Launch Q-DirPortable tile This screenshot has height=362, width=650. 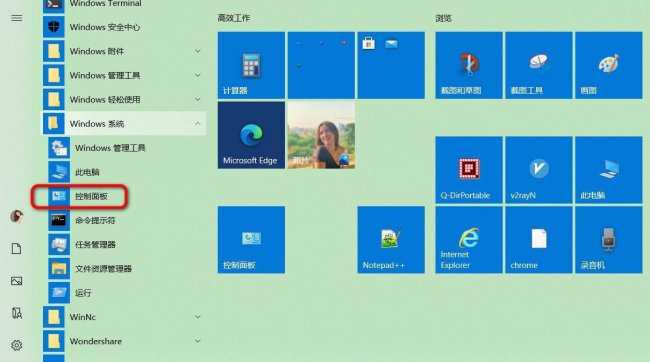tap(469, 170)
